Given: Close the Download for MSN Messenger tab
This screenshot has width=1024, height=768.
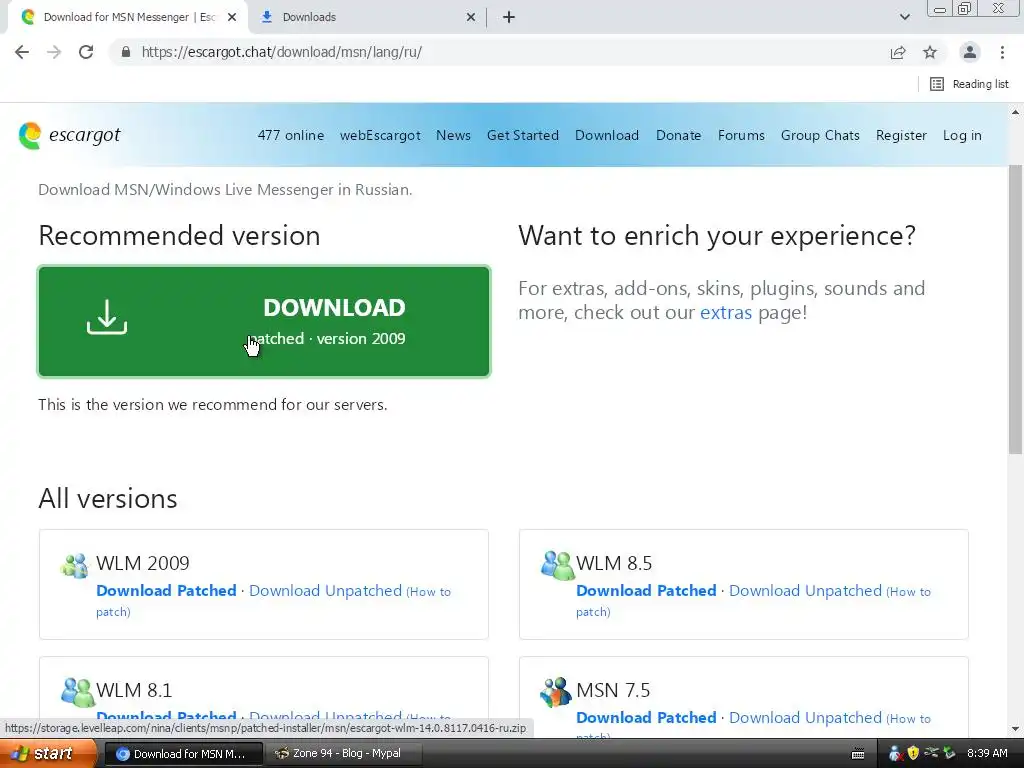Looking at the screenshot, I should point(232,18).
